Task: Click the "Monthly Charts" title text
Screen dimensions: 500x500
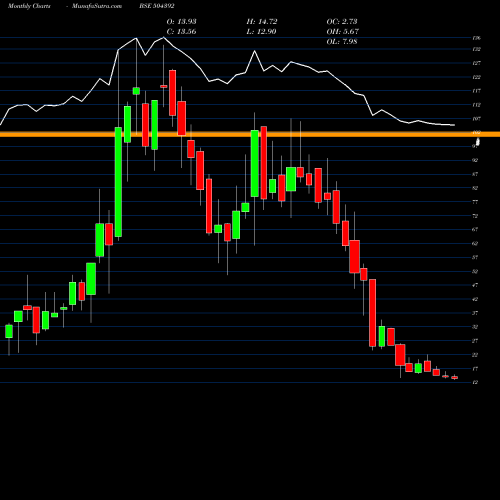Action: [x=29, y=6]
